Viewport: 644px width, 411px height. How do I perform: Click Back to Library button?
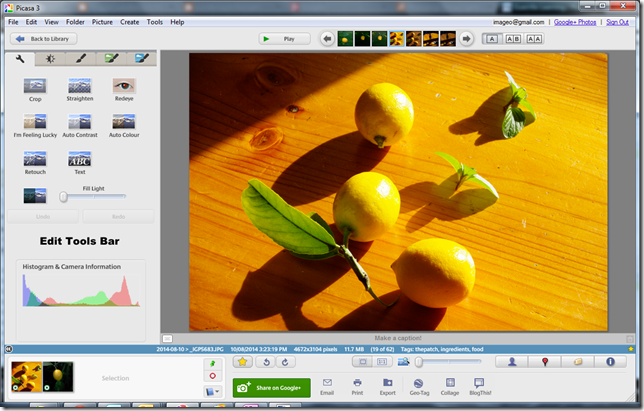[x=44, y=39]
